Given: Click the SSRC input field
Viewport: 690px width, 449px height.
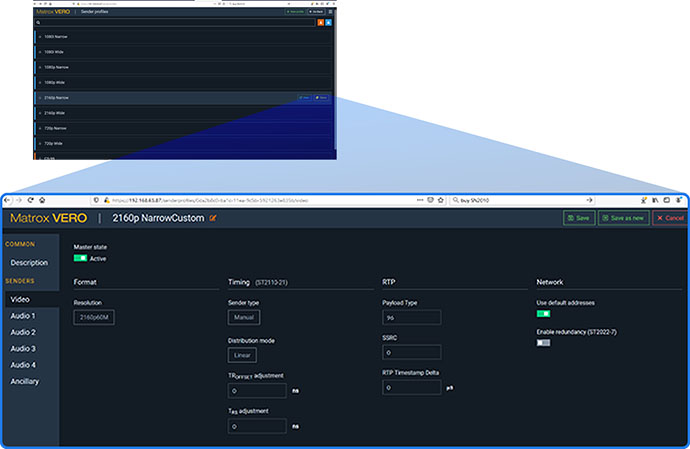Looking at the screenshot, I should pyautogui.click(x=411, y=353).
